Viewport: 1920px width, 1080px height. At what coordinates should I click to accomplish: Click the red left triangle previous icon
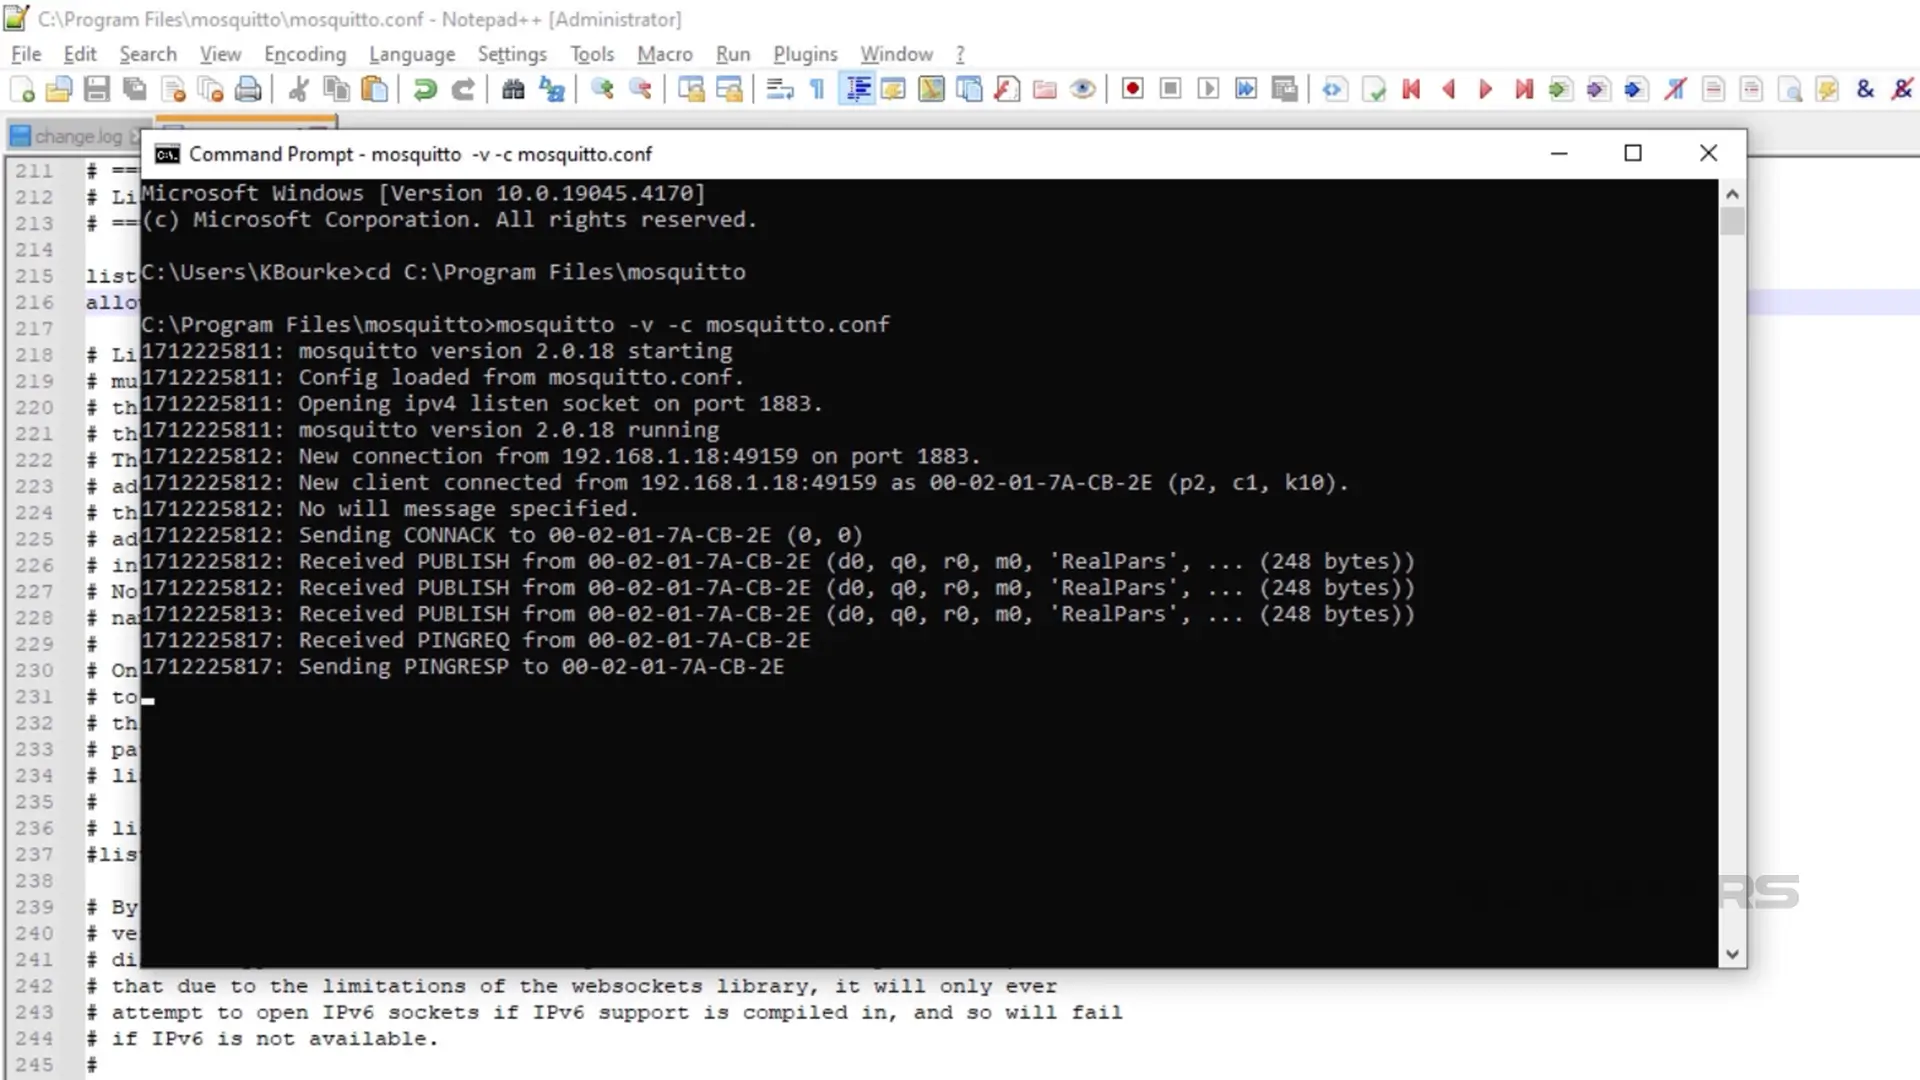[1448, 90]
